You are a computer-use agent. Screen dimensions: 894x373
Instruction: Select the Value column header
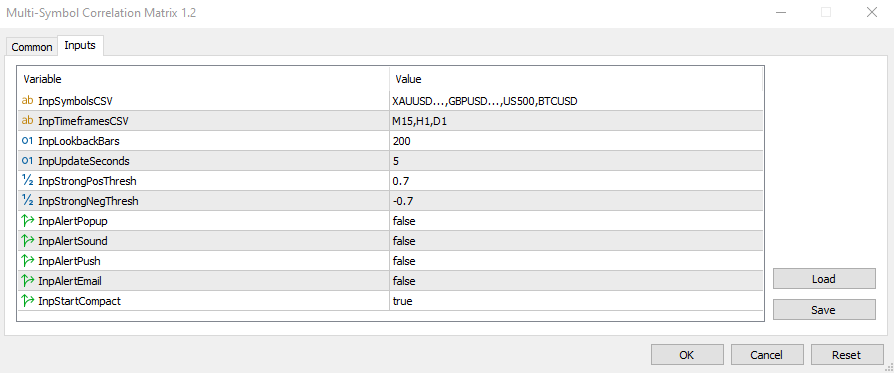click(576, 79)
